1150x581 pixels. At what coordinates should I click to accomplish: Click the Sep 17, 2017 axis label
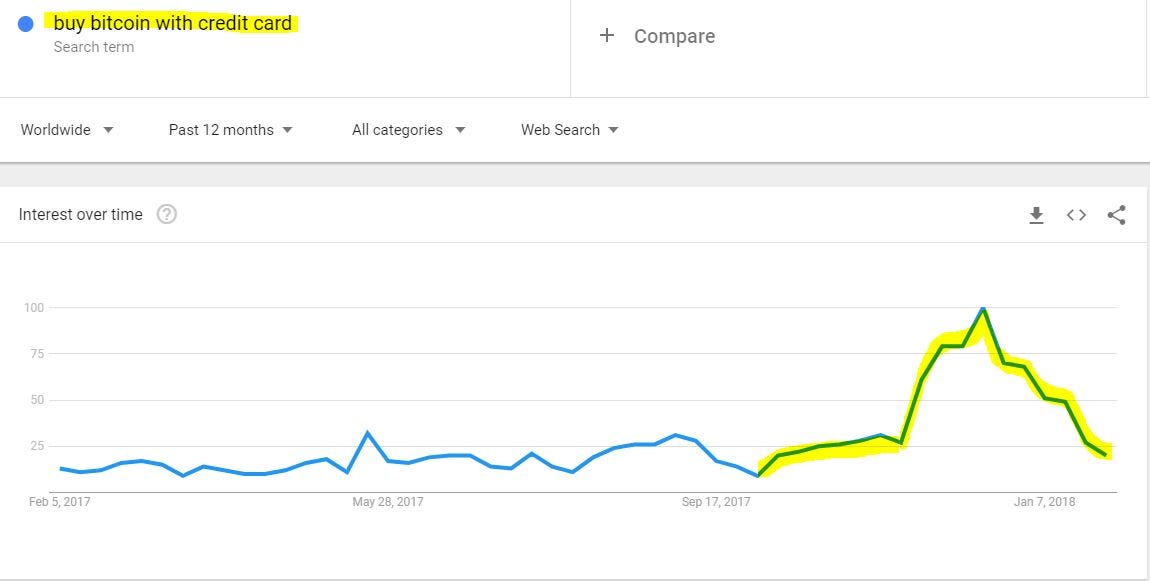click(717, 502)
